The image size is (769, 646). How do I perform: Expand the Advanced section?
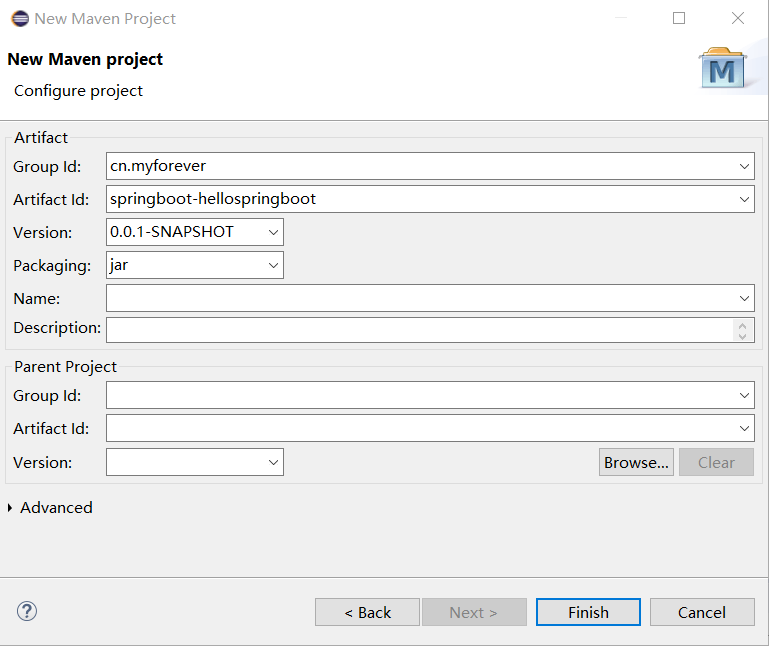tap(10, 508)
